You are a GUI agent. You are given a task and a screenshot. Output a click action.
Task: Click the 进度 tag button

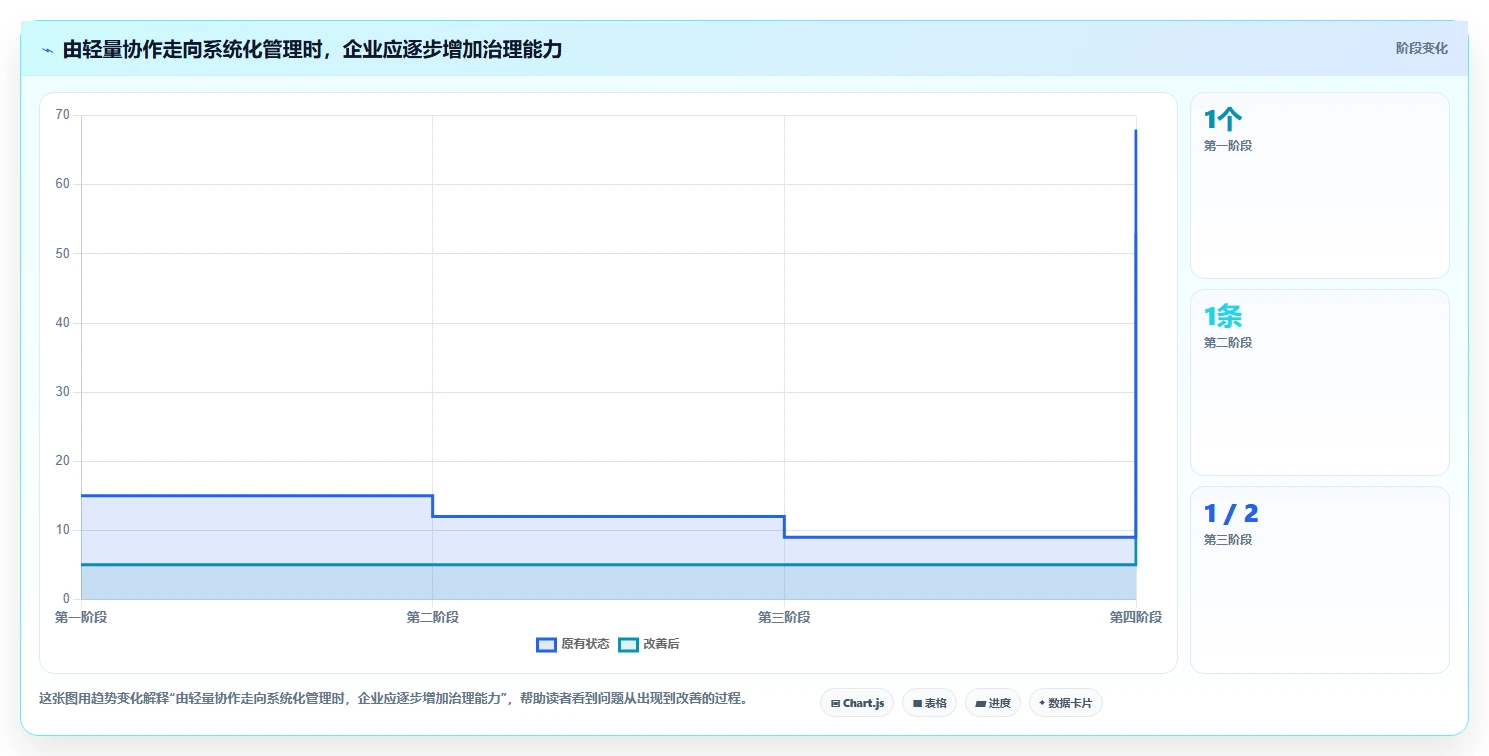pos(992,703)
